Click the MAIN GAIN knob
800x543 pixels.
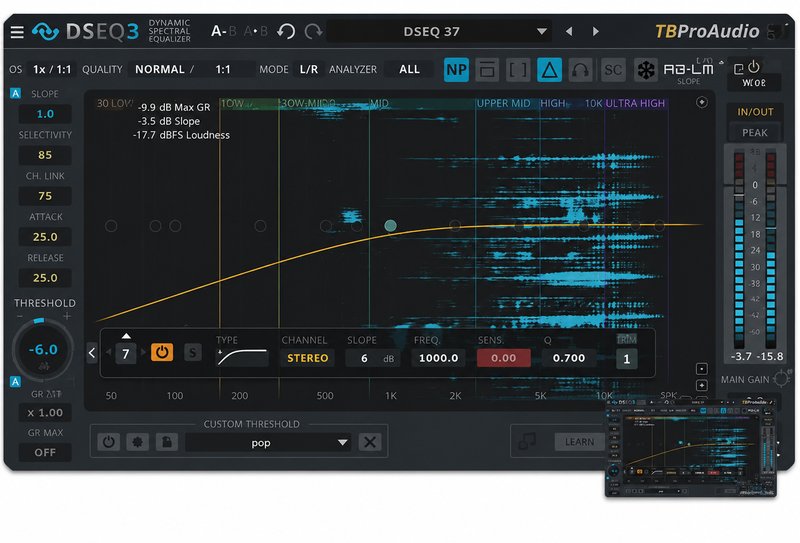click(x=782, y=379)
